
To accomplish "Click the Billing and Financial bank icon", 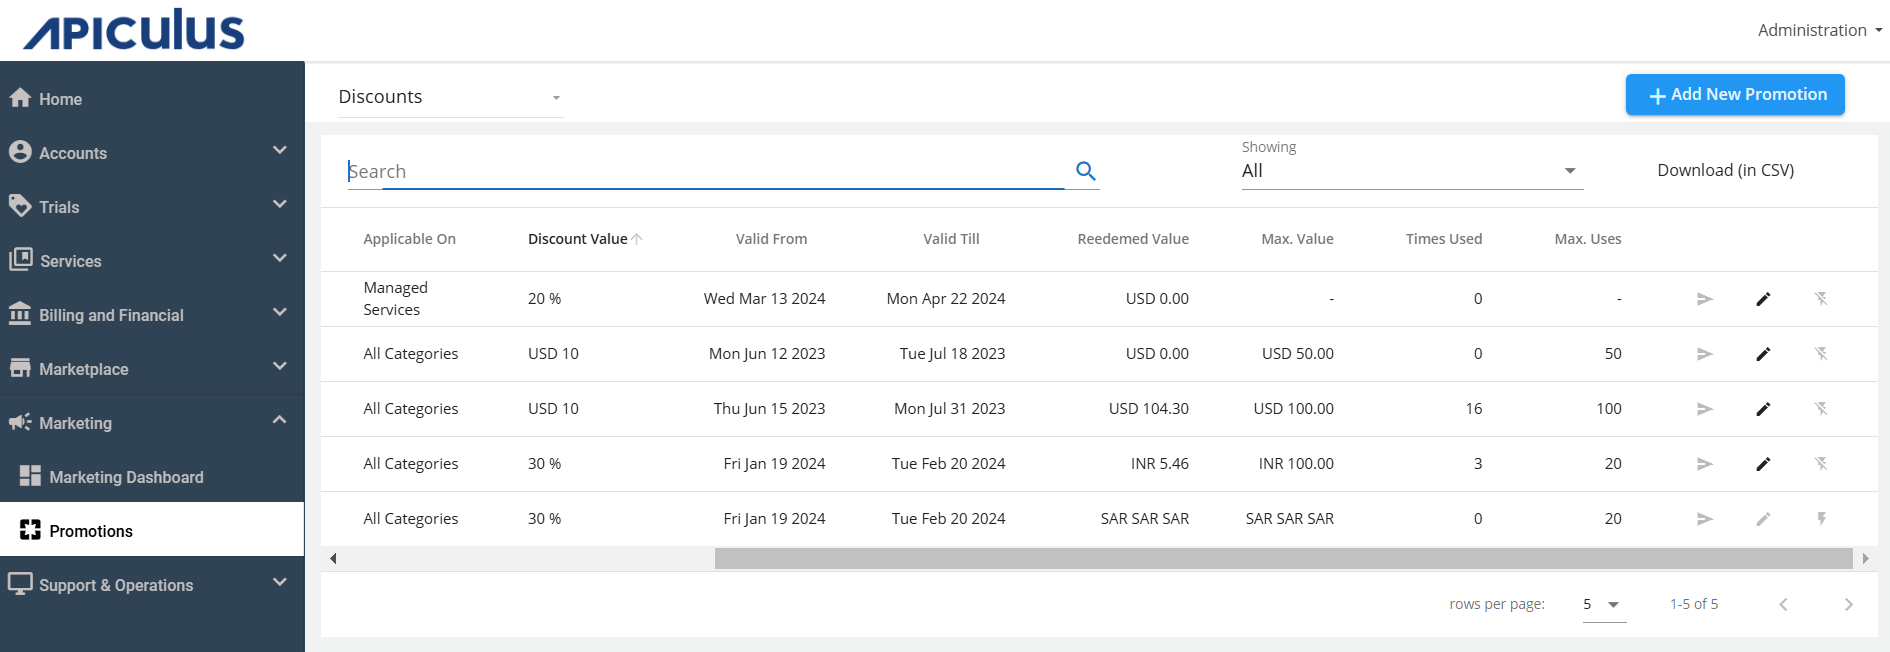I will pyautogui.click(x=20, y=314).
